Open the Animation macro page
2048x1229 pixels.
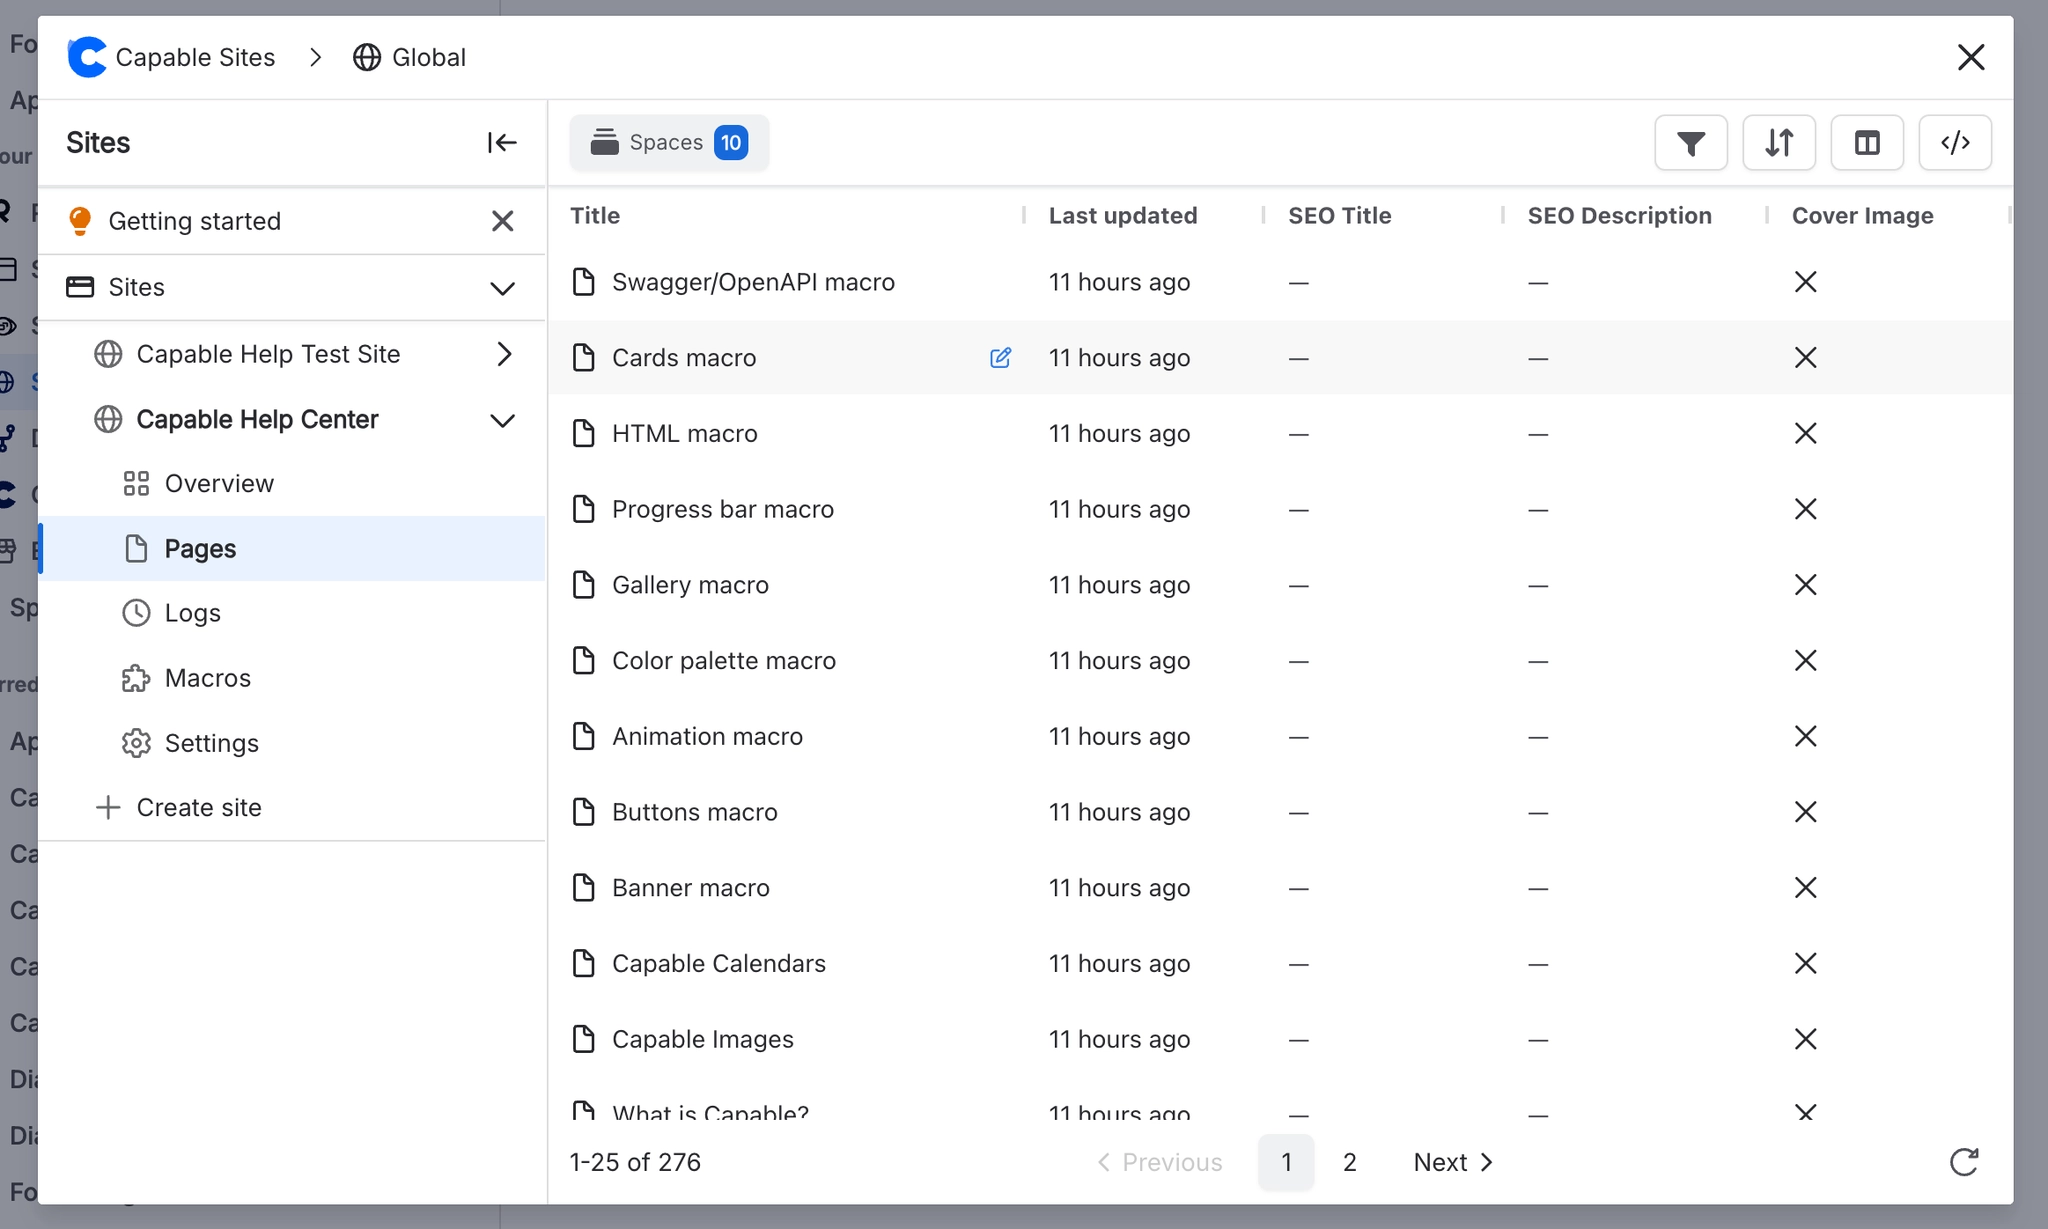pyautogui.click(x=707, y=736)
